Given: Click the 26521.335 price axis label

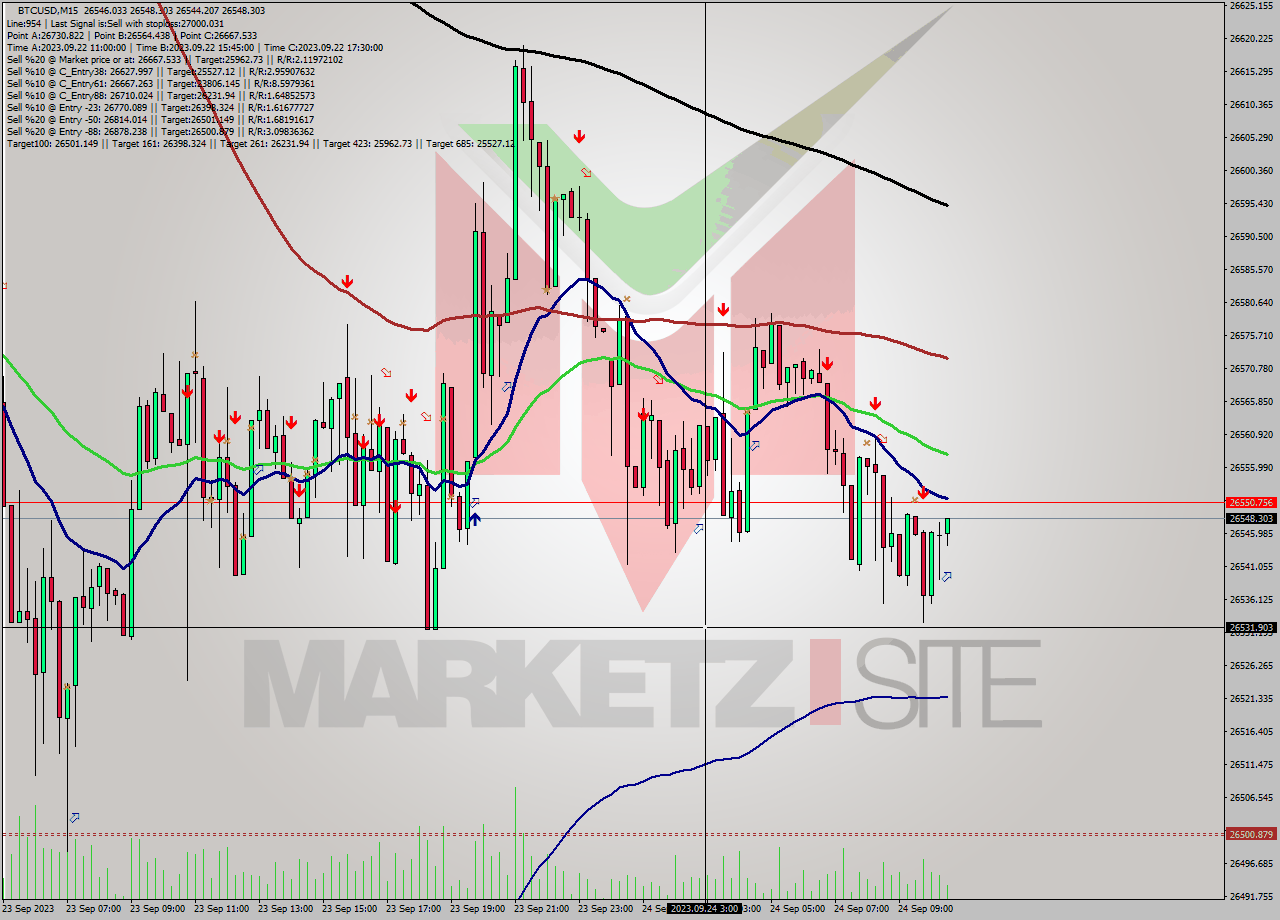Looking at the screenshot, I should (x=1250, y=698).
